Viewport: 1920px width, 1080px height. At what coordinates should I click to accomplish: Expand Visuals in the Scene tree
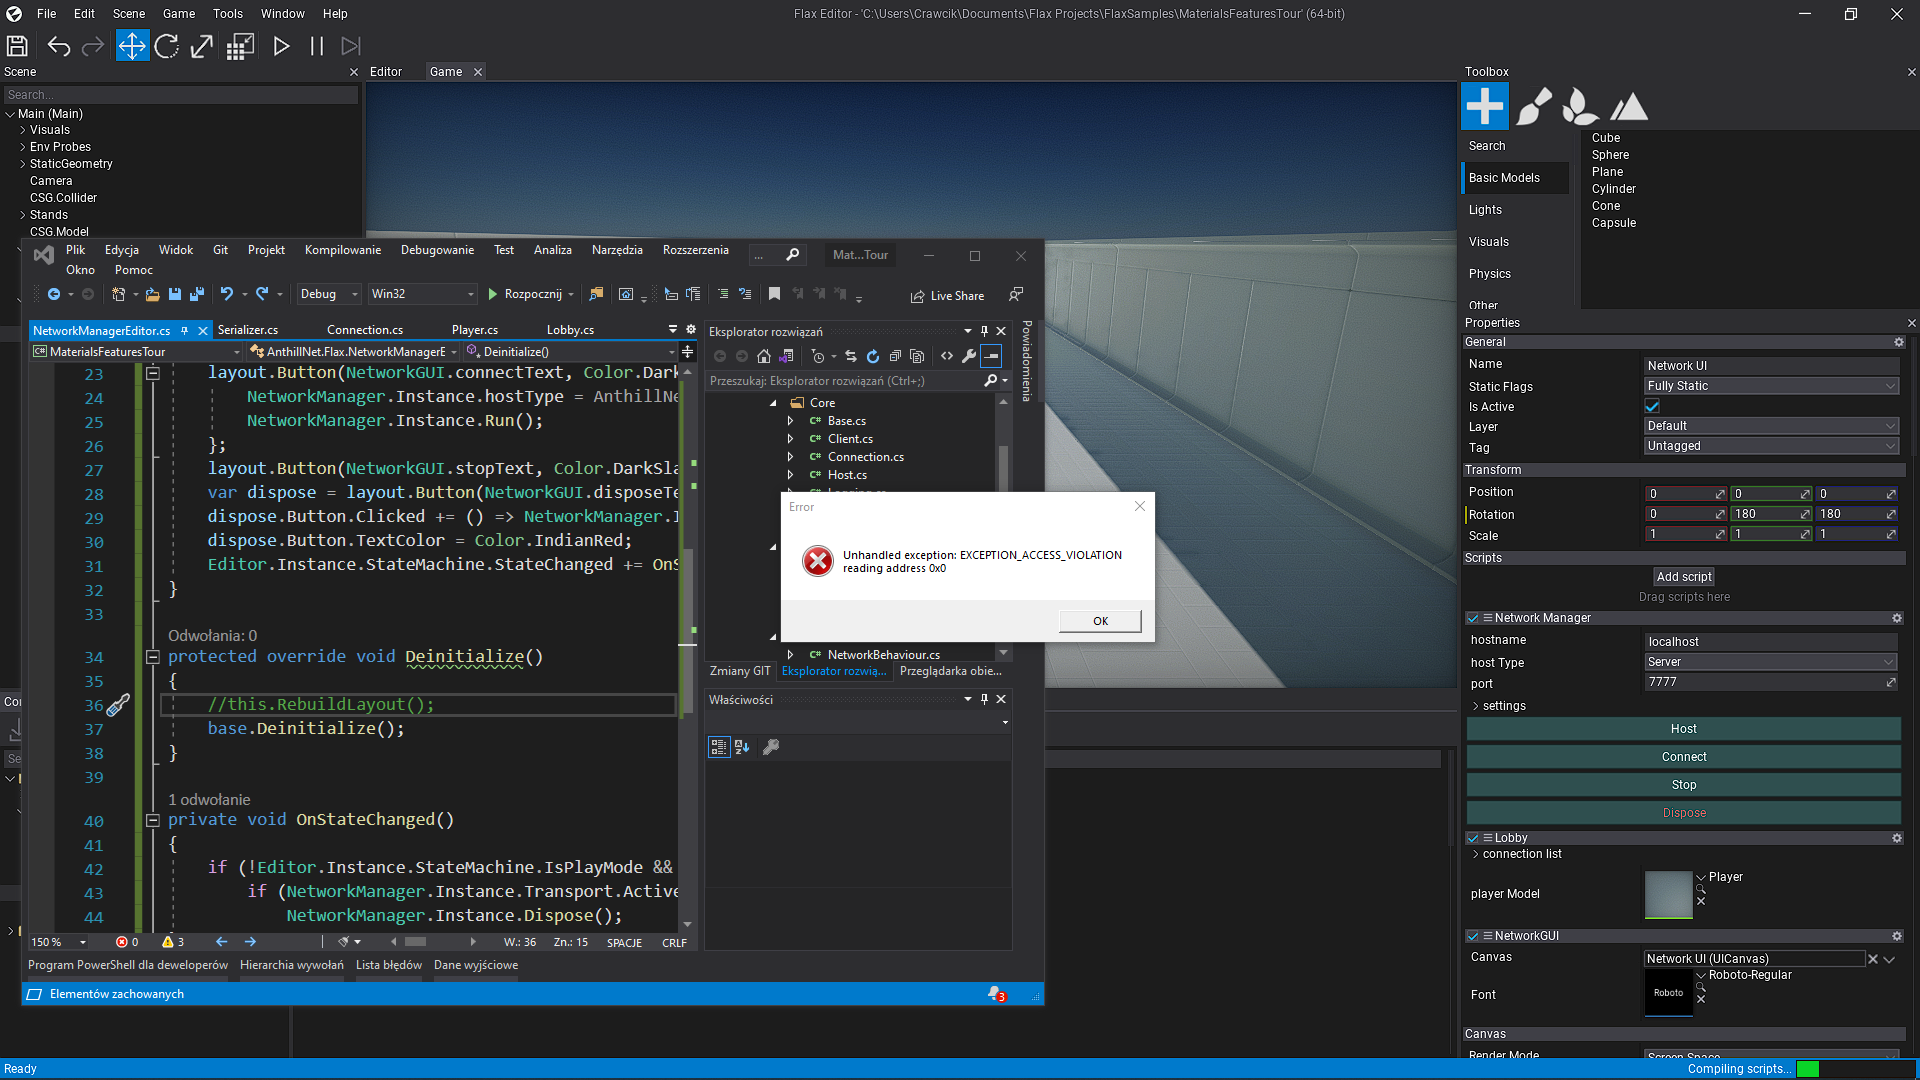click(x=22, y=130)
